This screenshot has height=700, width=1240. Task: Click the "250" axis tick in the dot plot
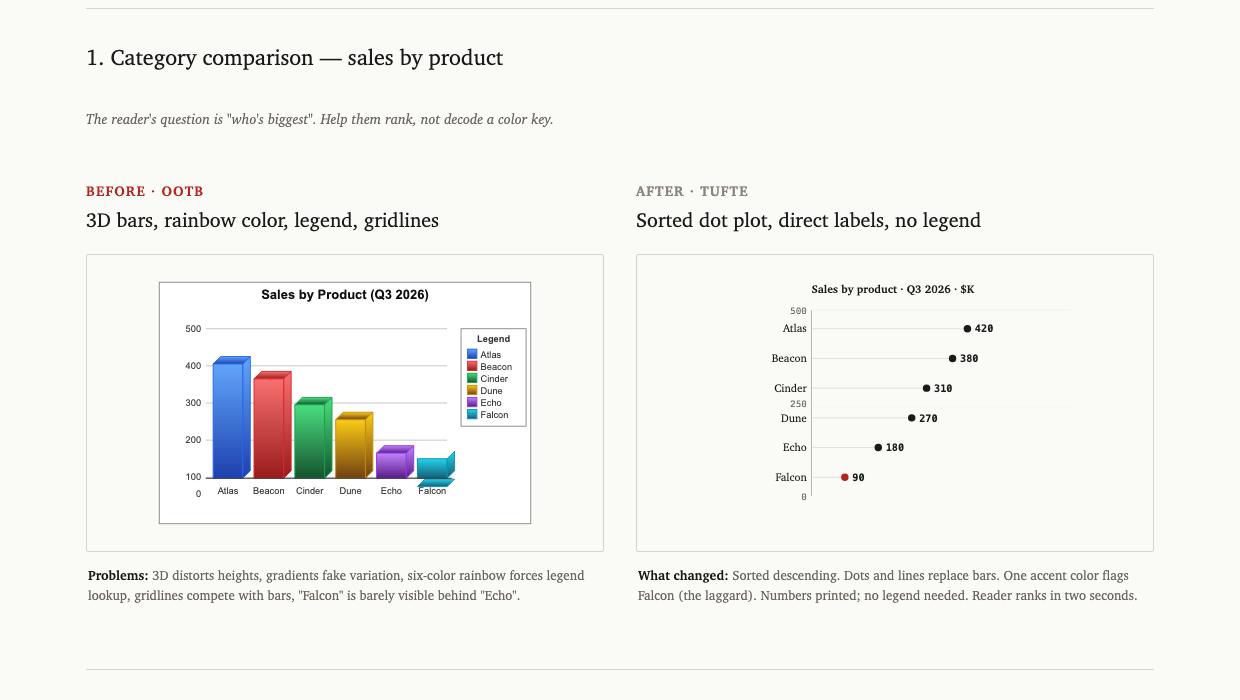(x=798, y=404)
